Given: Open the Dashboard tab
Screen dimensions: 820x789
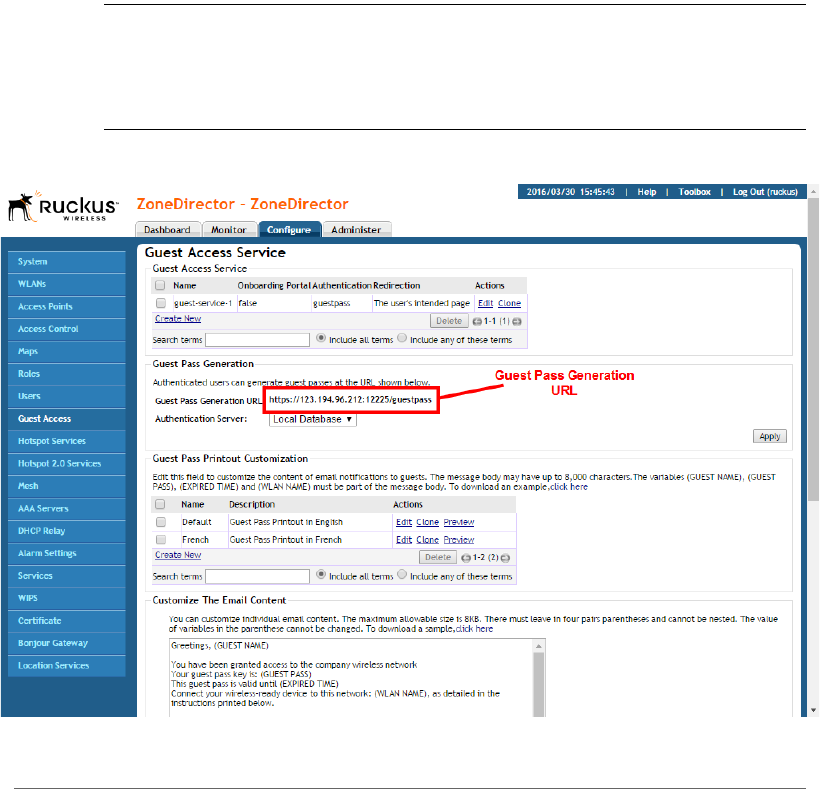Looking at the screenshot, I should click(x=167, y=230).
